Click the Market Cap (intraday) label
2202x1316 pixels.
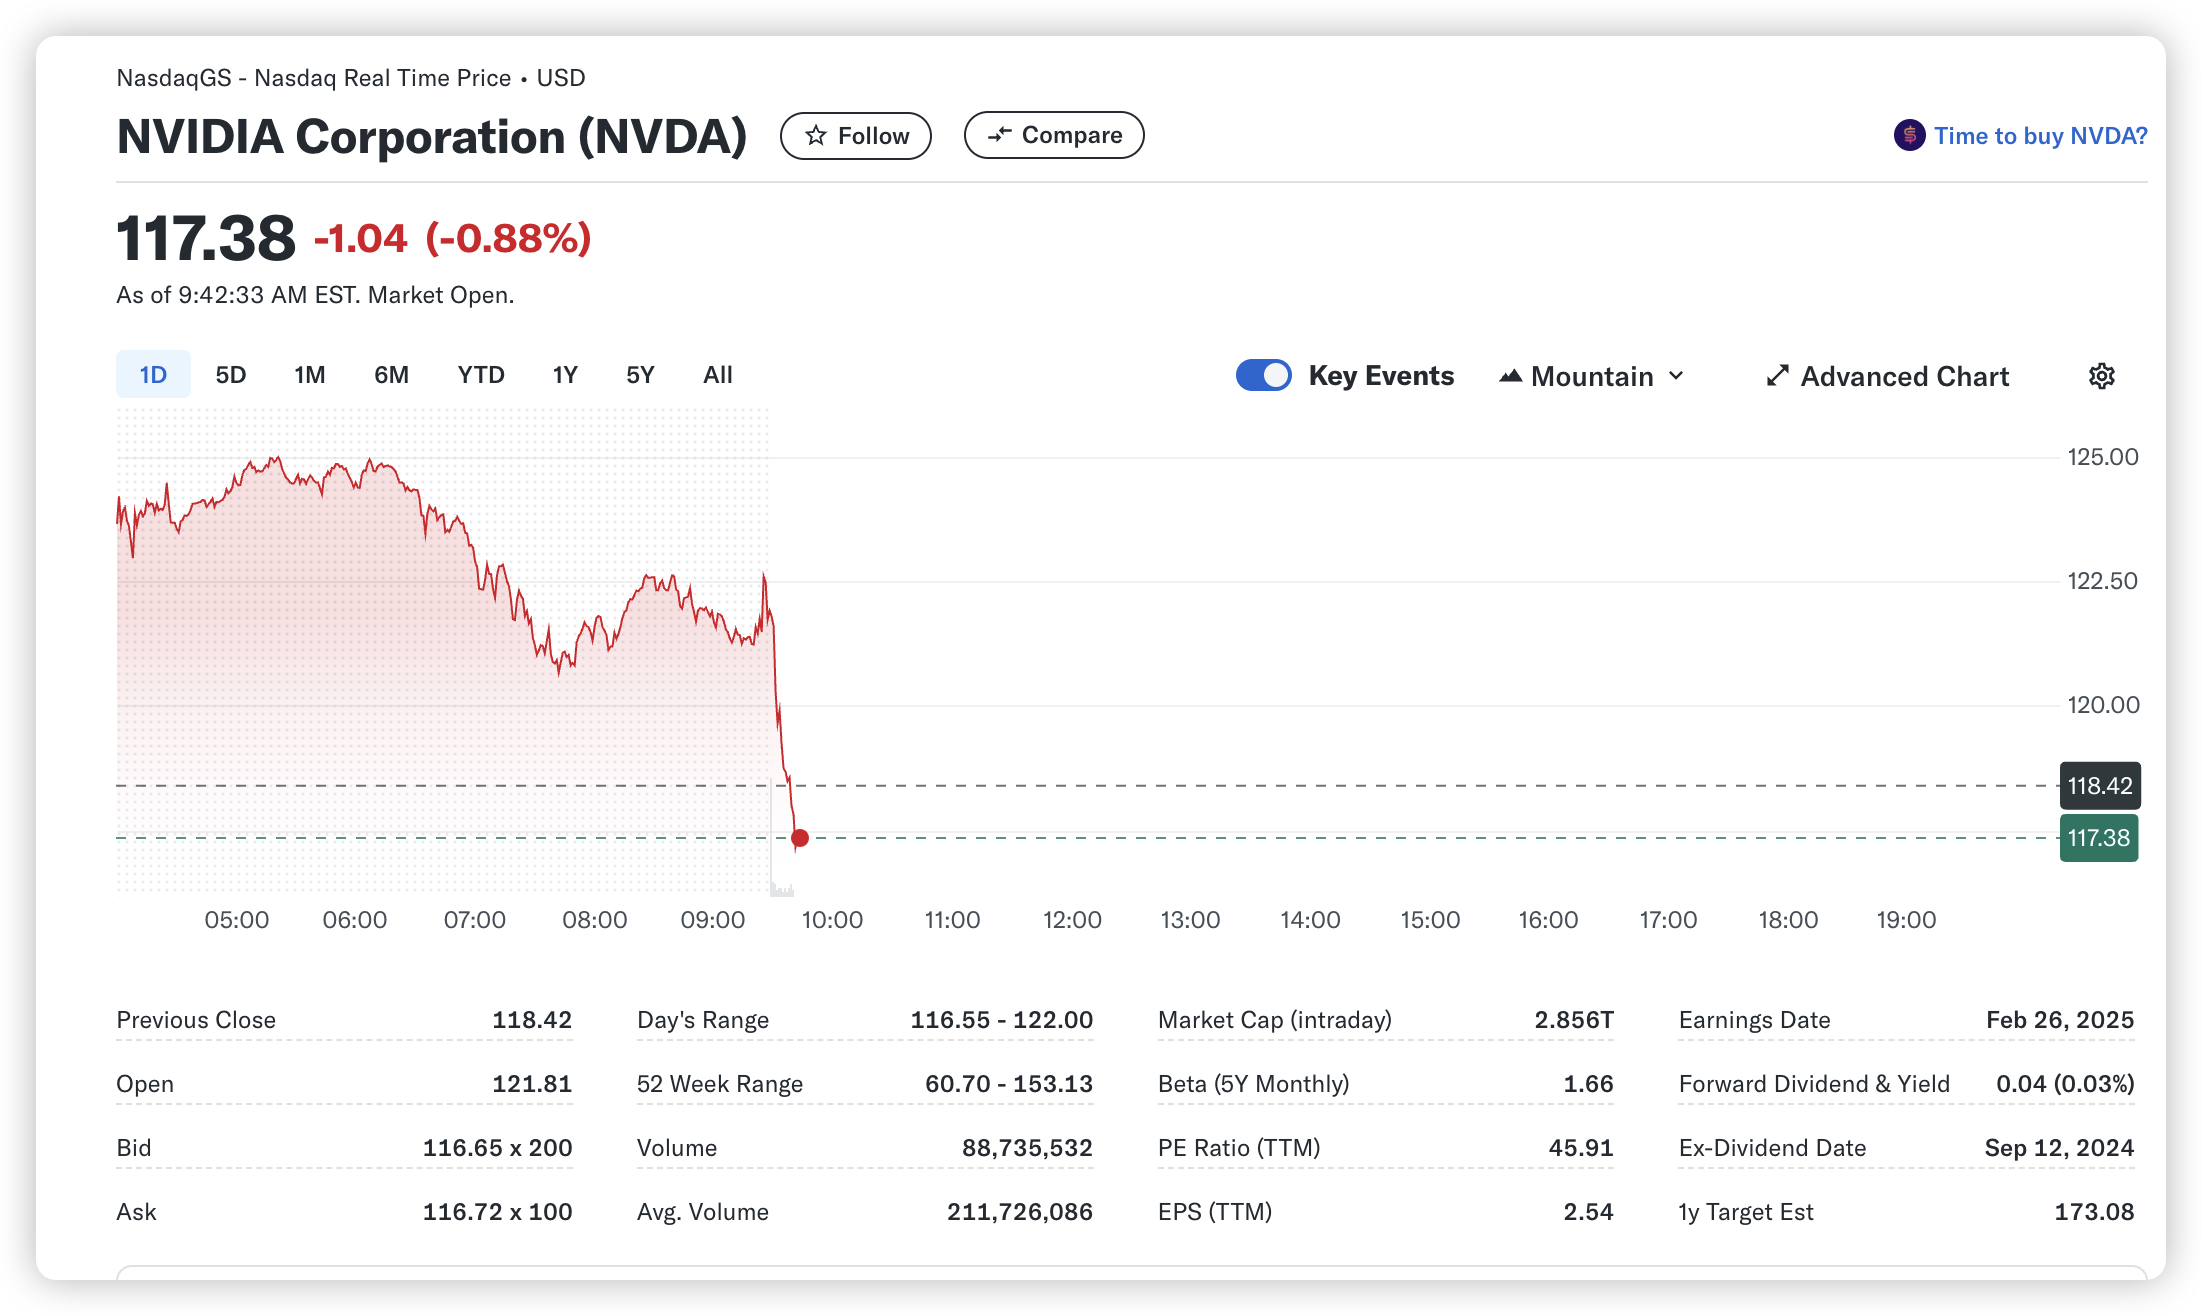1275,1020
